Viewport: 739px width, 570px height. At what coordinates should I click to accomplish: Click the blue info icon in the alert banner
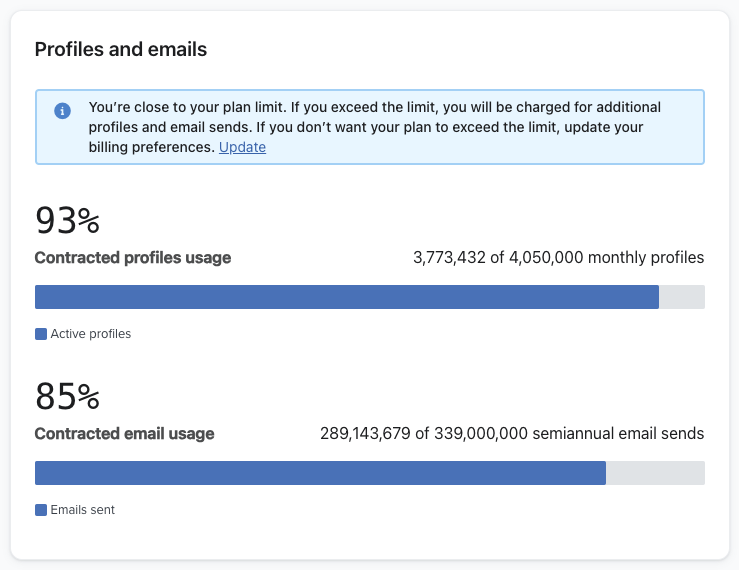coord(62,111)
